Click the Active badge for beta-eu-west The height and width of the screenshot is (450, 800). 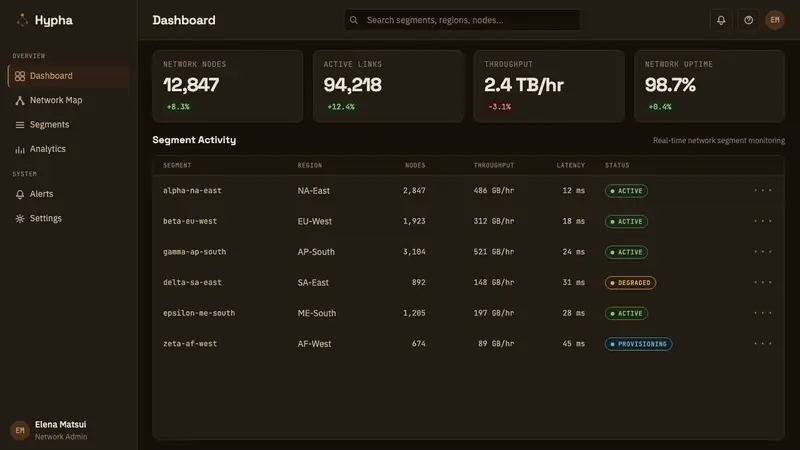click(627, 221)
